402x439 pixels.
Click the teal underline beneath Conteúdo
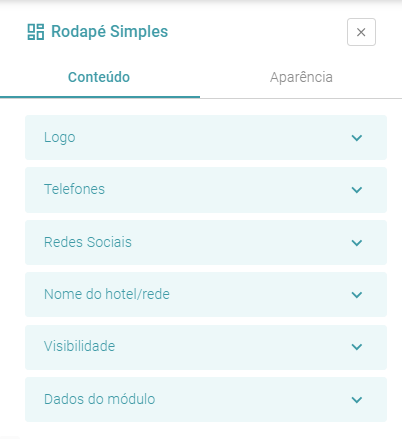point(100,97)
